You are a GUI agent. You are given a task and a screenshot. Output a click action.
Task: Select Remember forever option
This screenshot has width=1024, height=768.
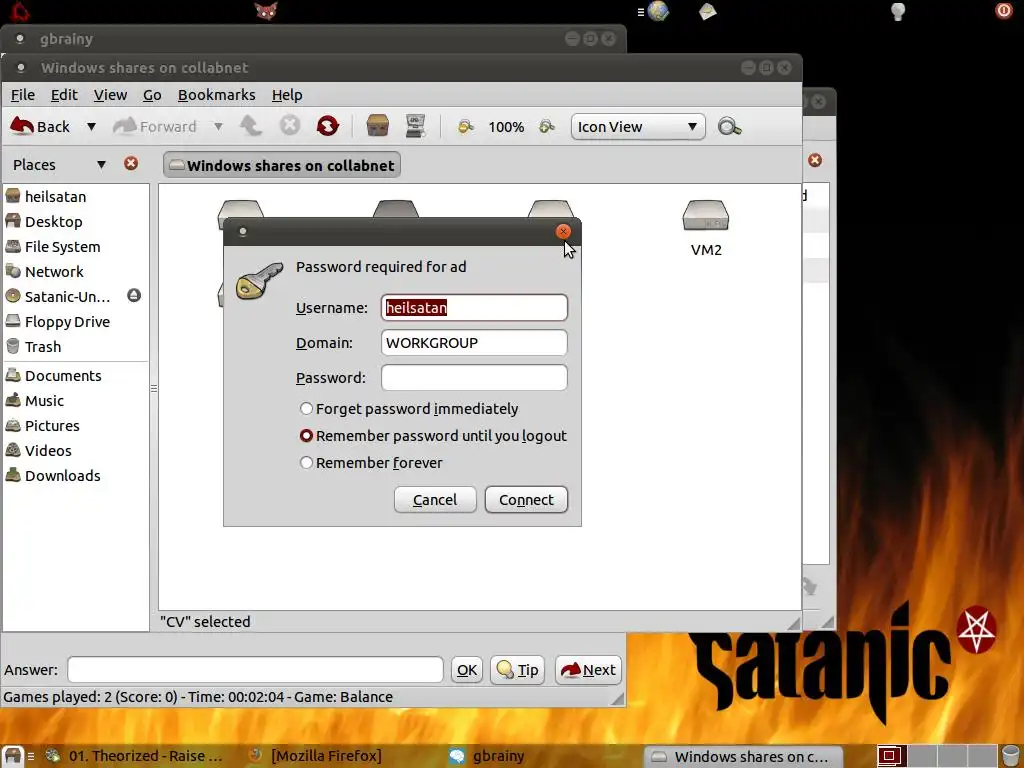tap(371, 463)
